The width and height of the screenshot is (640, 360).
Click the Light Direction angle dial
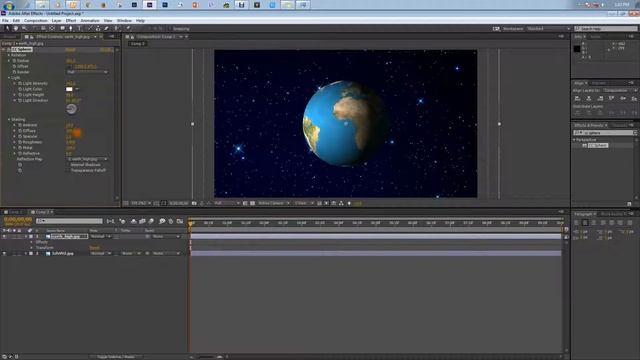point(71,109)
